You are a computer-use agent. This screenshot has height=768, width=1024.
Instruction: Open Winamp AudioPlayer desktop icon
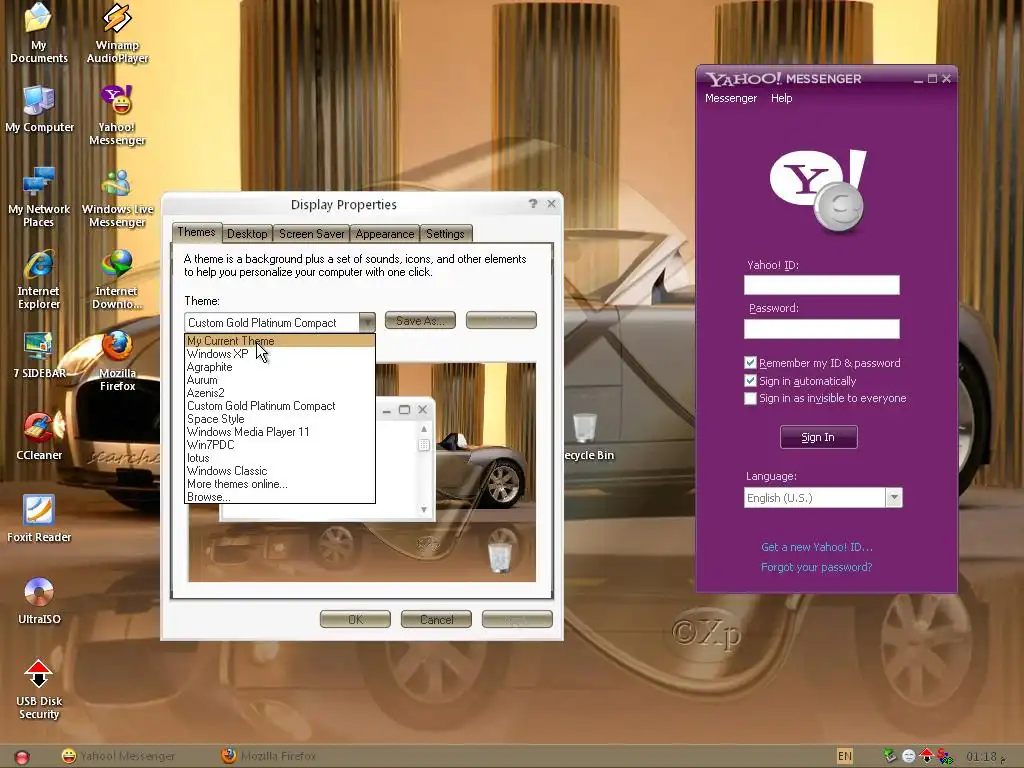click(x=118, y=33)
